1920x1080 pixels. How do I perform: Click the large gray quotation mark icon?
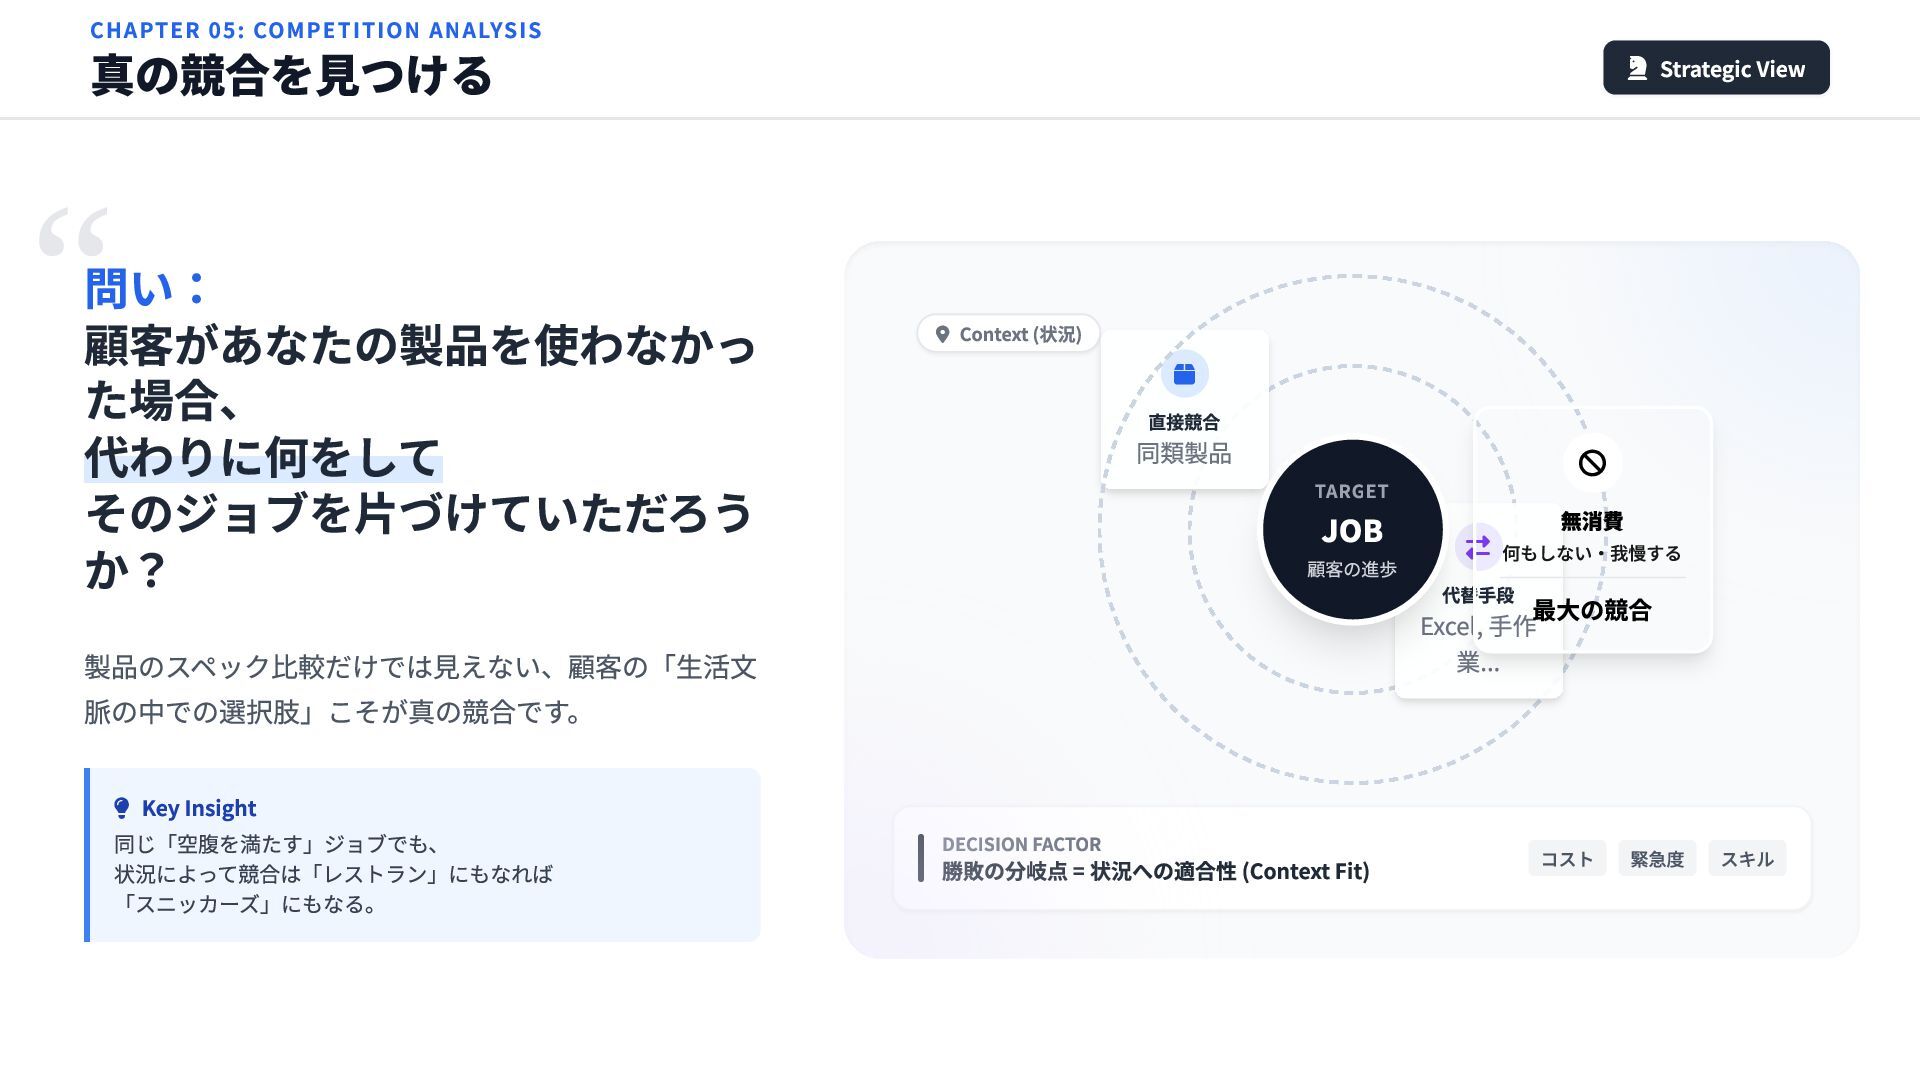72,232
